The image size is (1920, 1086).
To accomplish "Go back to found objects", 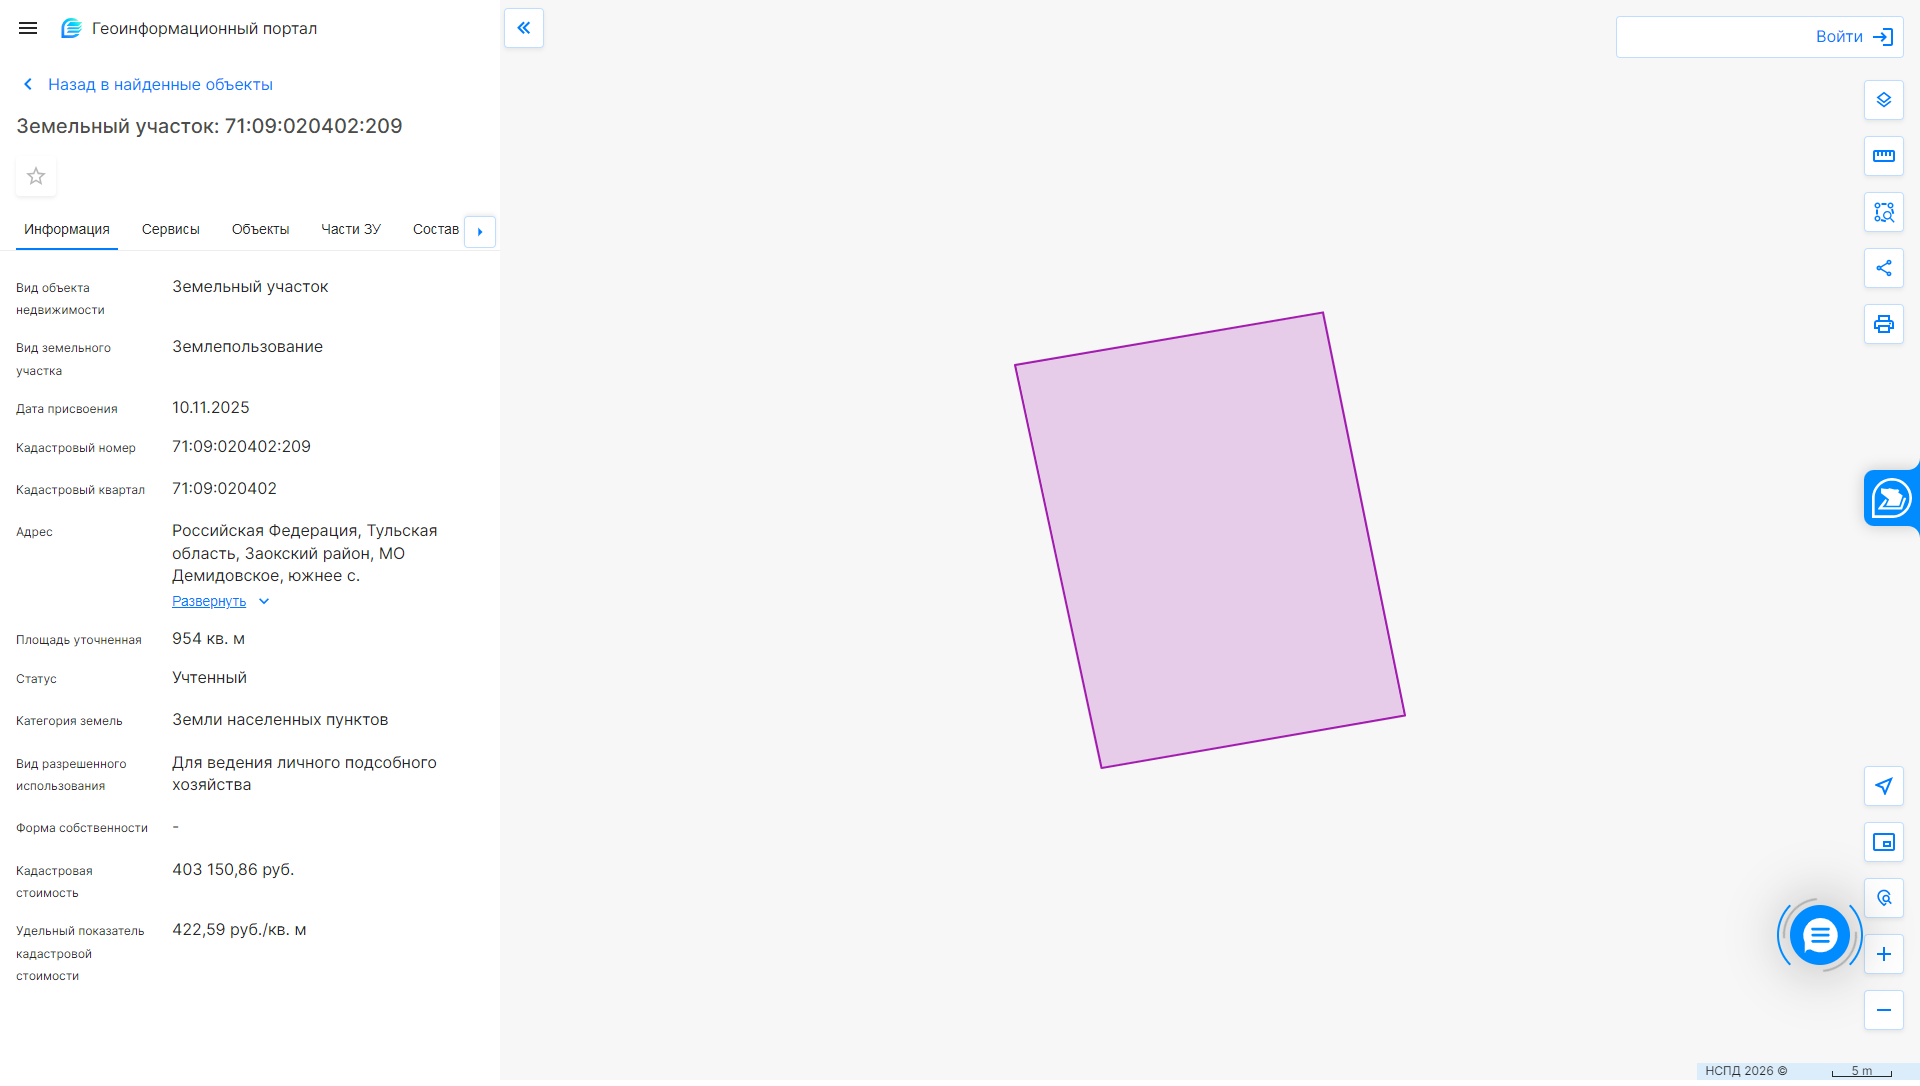I will click(160, 85).
